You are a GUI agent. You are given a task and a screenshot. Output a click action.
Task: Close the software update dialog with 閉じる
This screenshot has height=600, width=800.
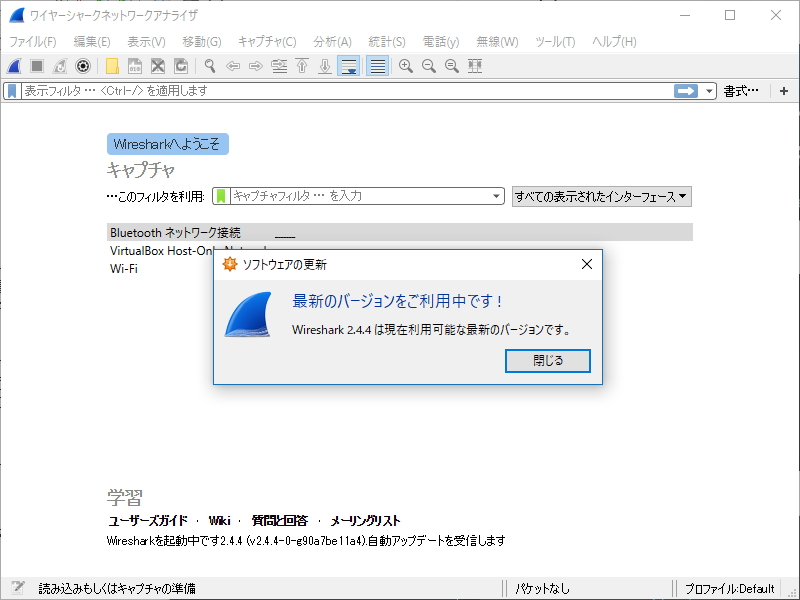click(548, 362)
